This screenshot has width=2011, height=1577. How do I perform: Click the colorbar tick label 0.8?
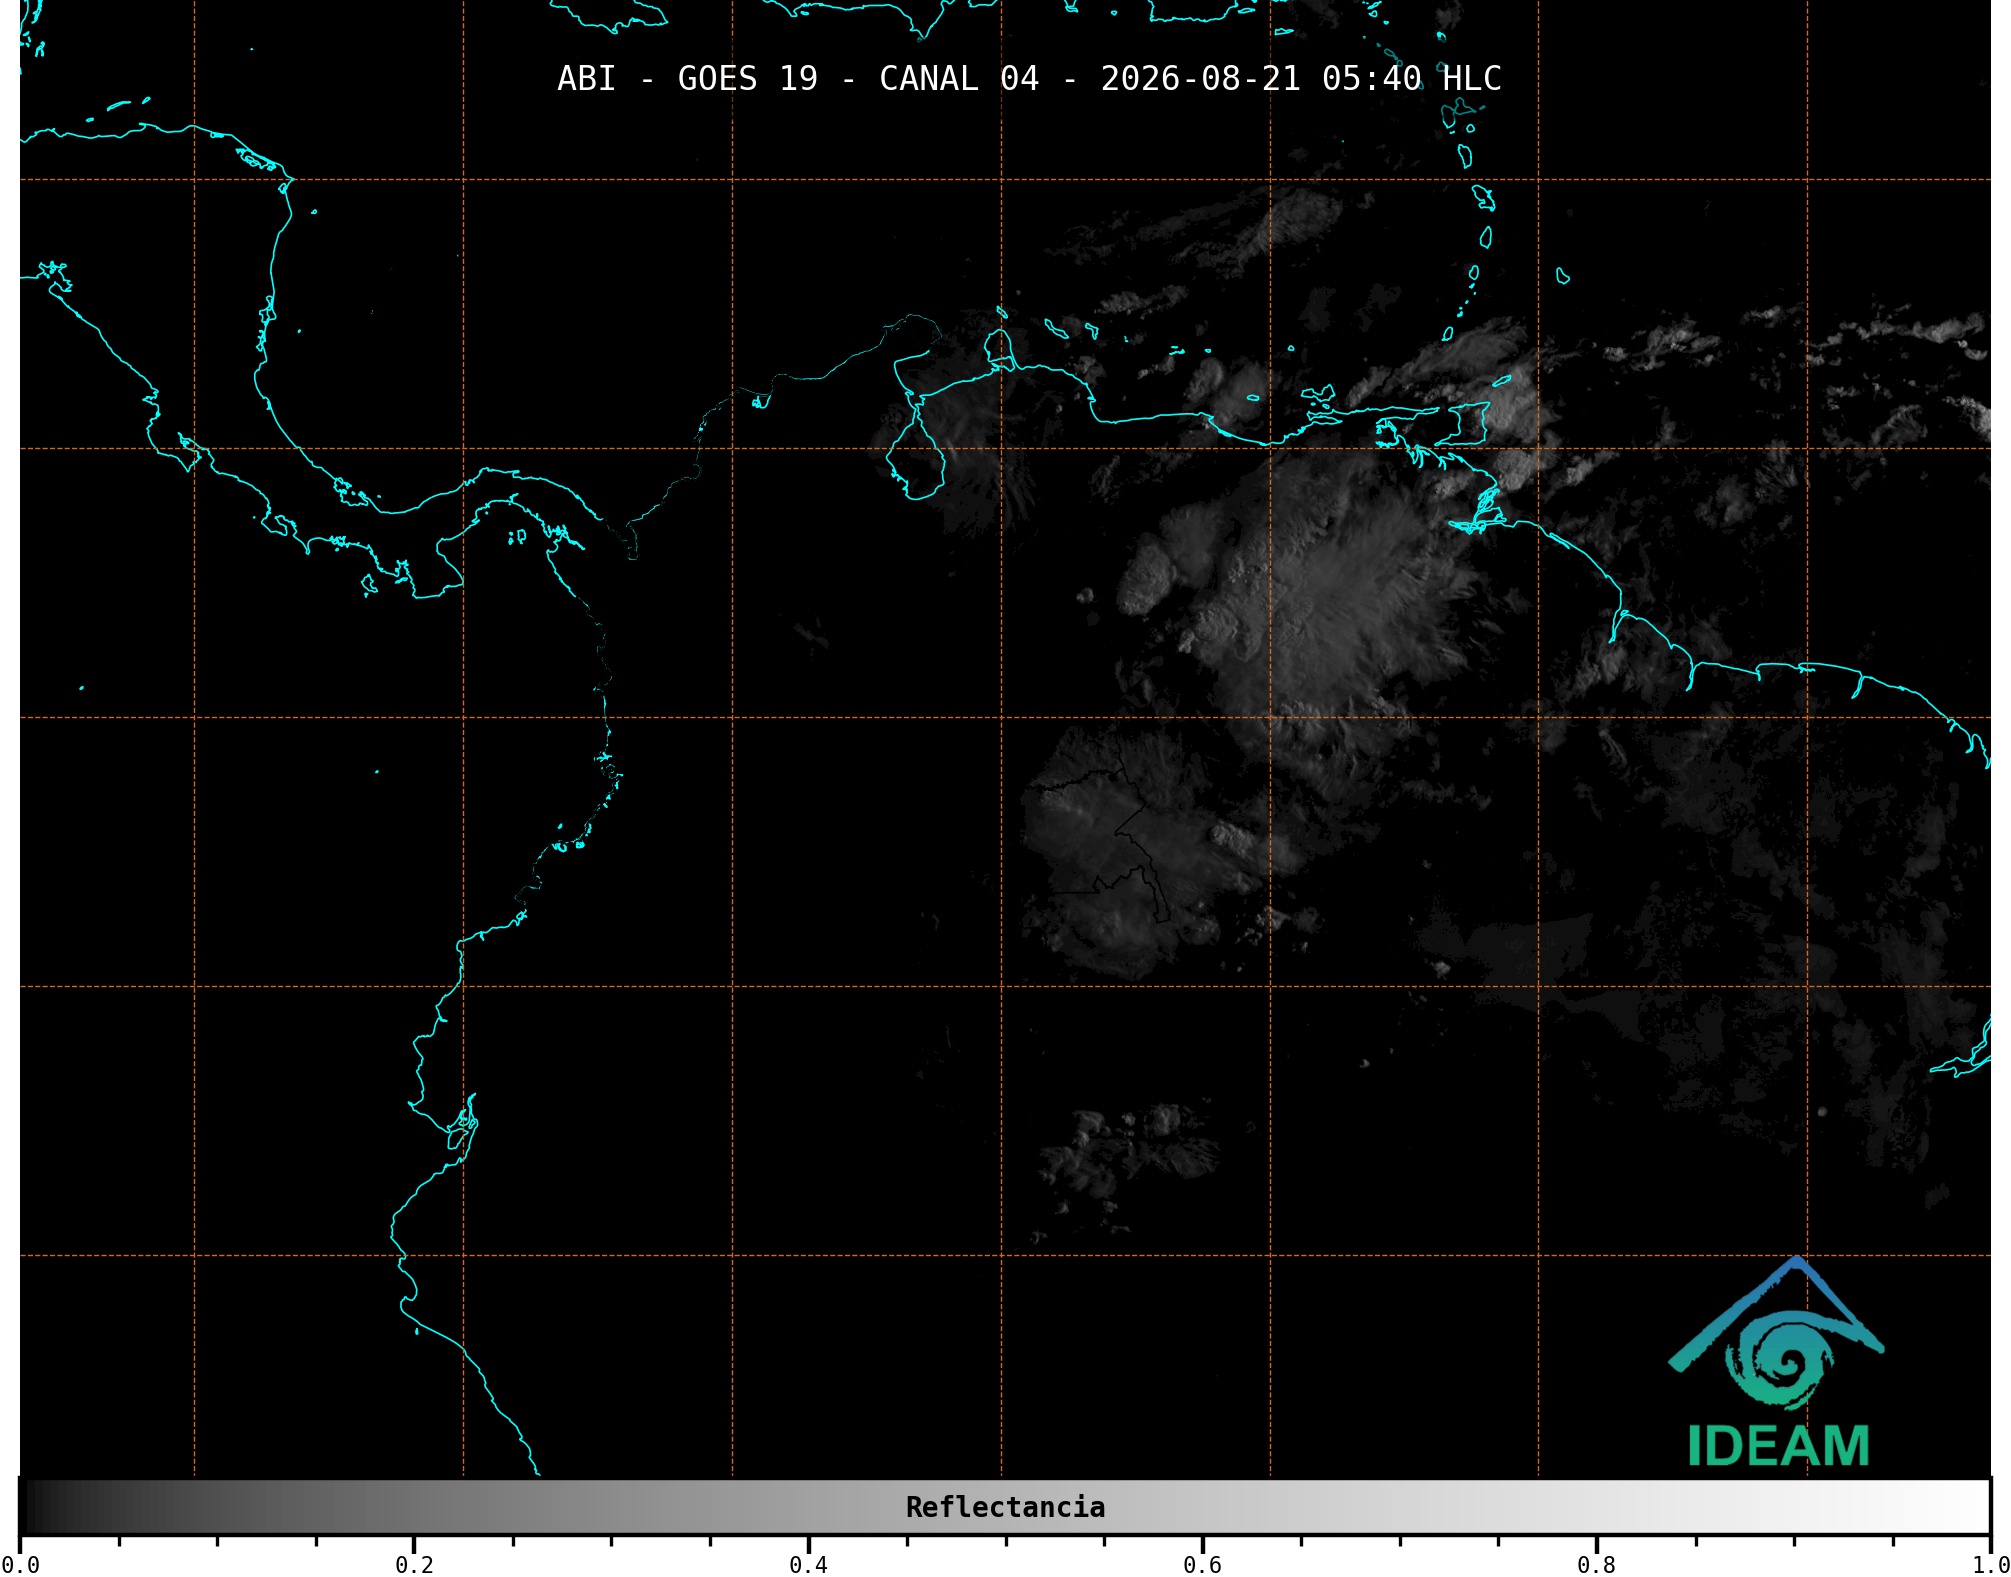[1596, 1565]
